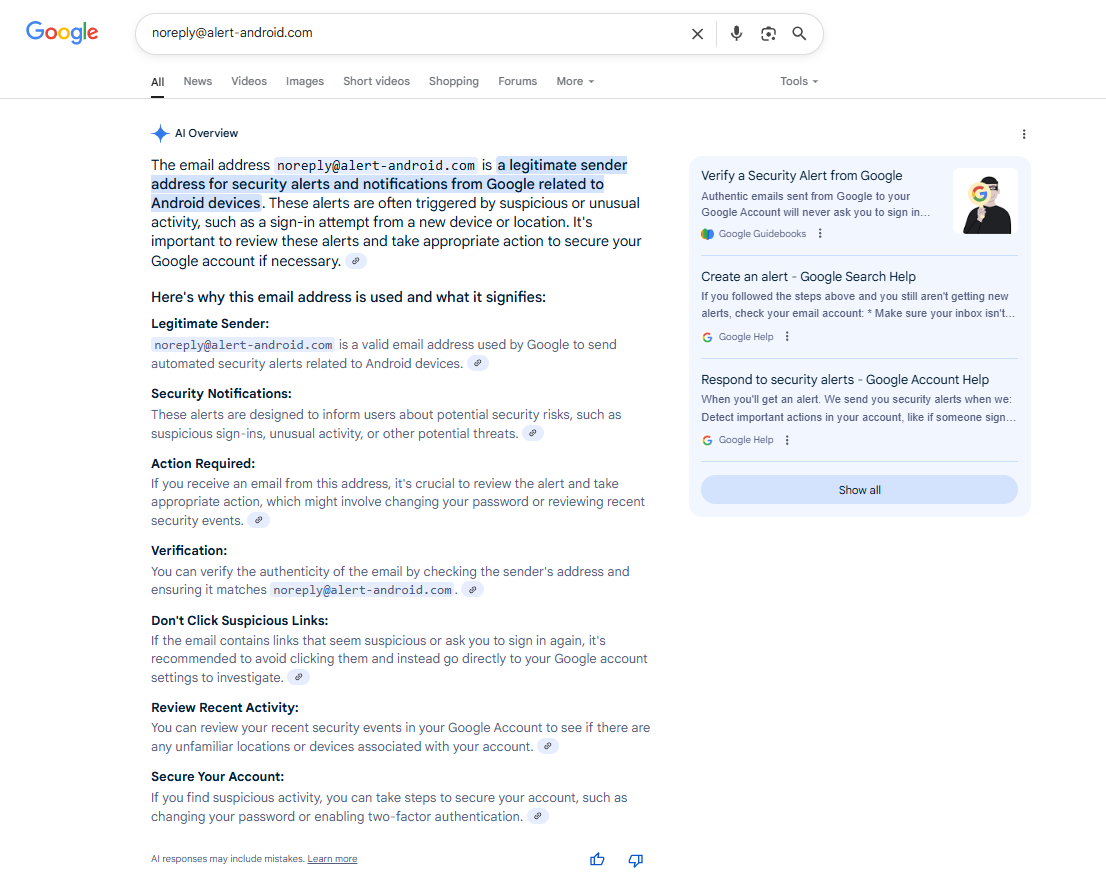Switch to the News tab
The image size is (1106, 874).
[x=197, y=81]
